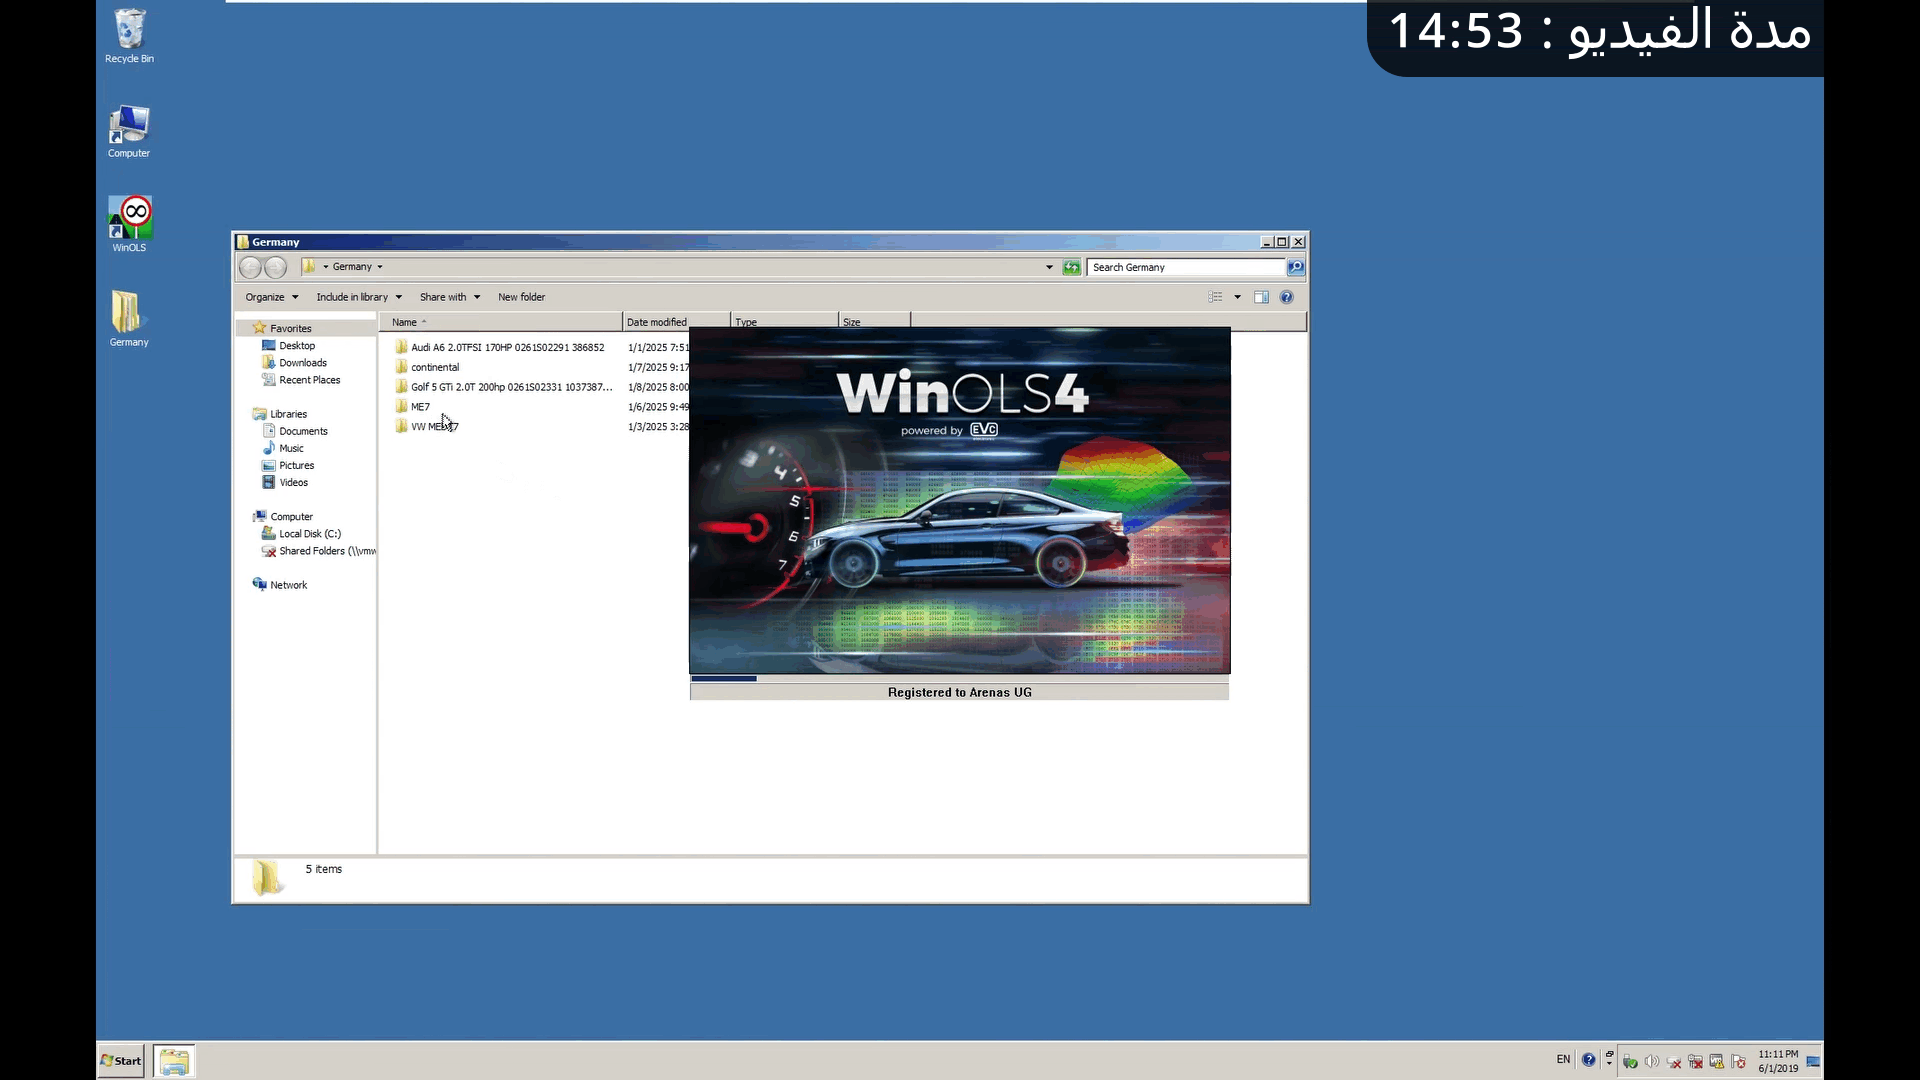Sort by the Name column header
The height and width of the screenshot is (1080, 1920).
point(405,322)
